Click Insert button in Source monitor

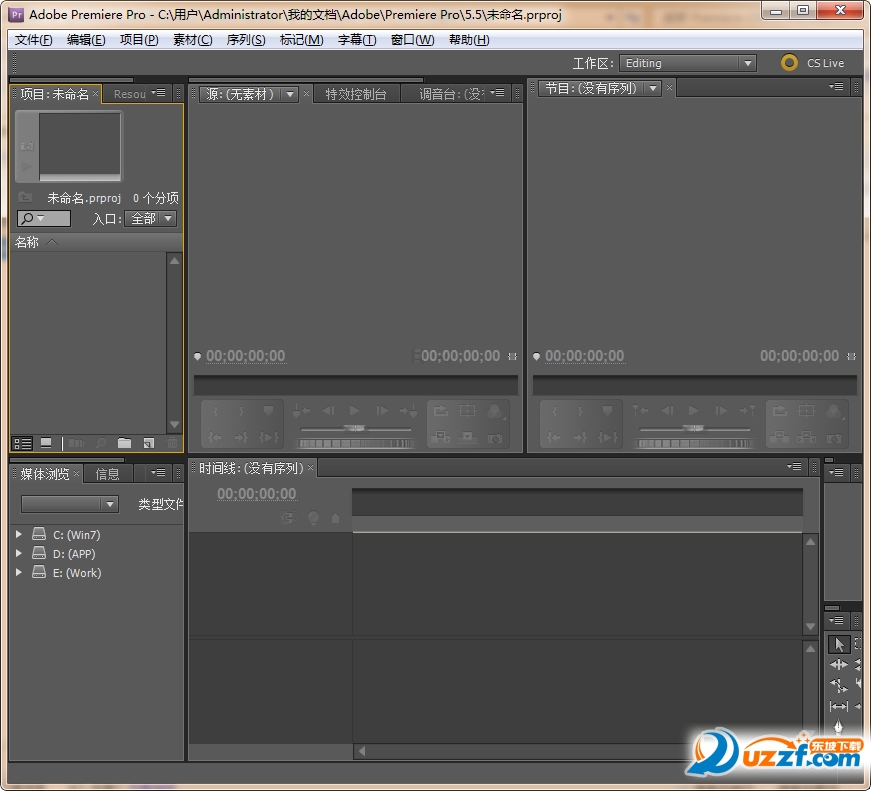click(x=441, y=438)
